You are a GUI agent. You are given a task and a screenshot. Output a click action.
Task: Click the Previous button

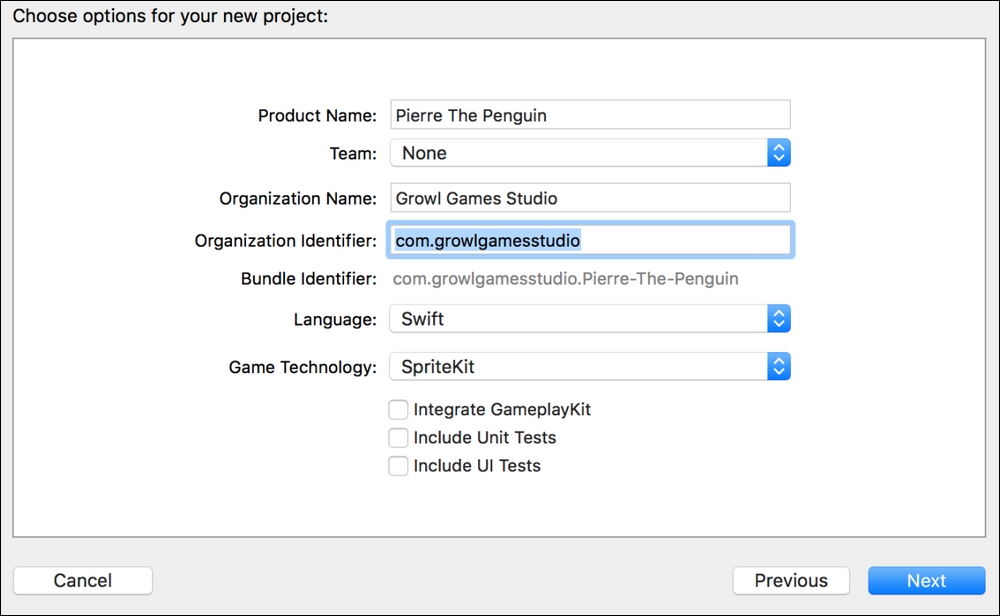coord(791,580)
